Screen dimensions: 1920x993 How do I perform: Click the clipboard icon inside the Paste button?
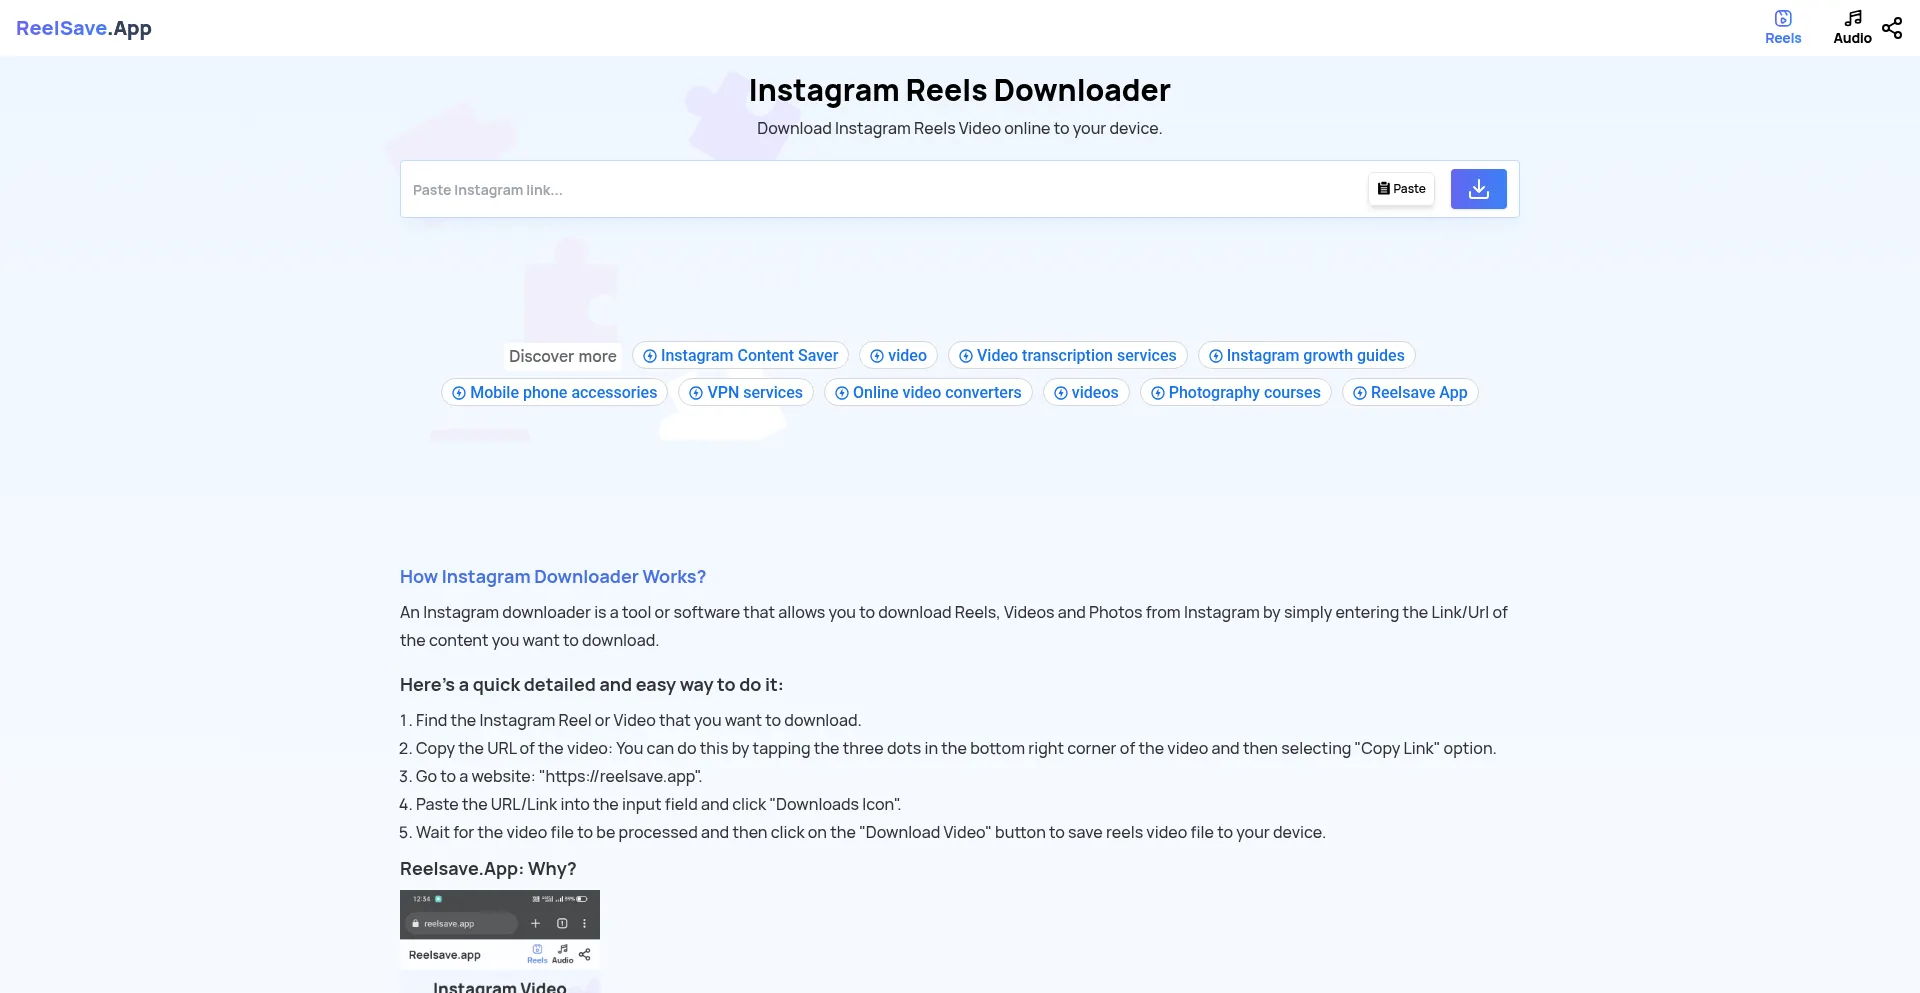(1383, 188)
